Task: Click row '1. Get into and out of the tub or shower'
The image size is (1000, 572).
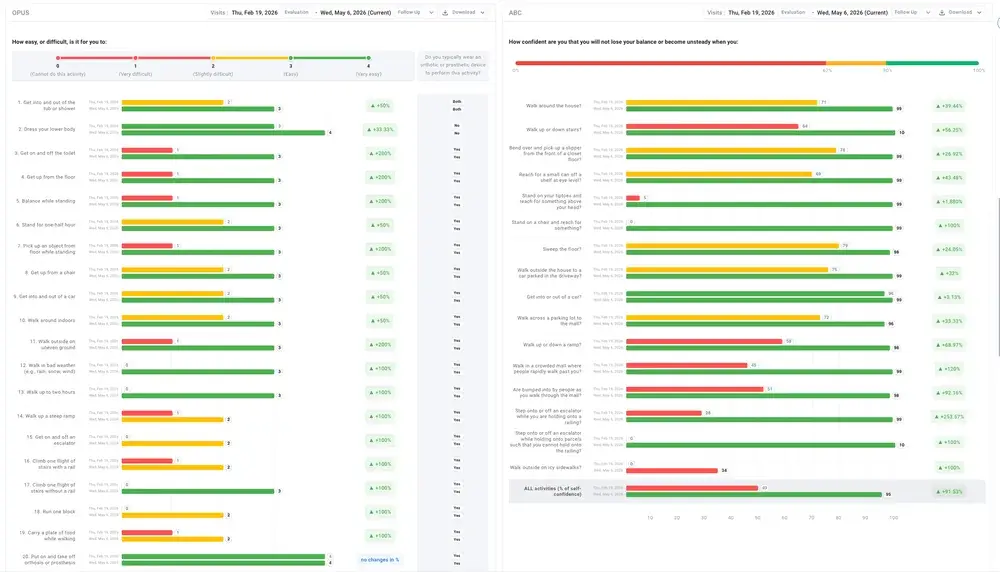Action: pyautogui.click(x=46, y=105)
